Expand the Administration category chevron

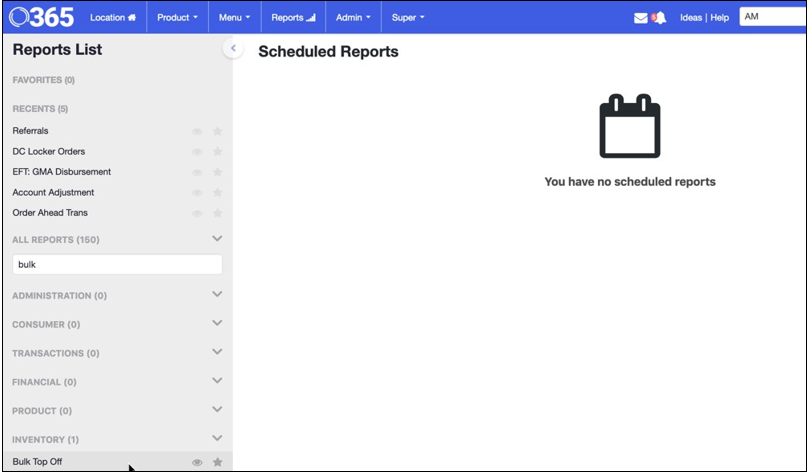pyautogui.click(x=217, y=295)
